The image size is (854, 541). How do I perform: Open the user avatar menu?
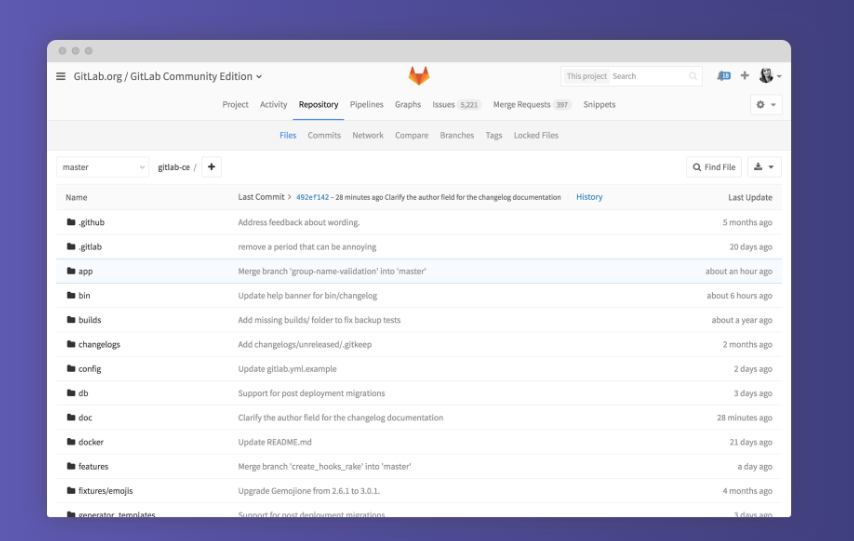click(x=769, y=76)
